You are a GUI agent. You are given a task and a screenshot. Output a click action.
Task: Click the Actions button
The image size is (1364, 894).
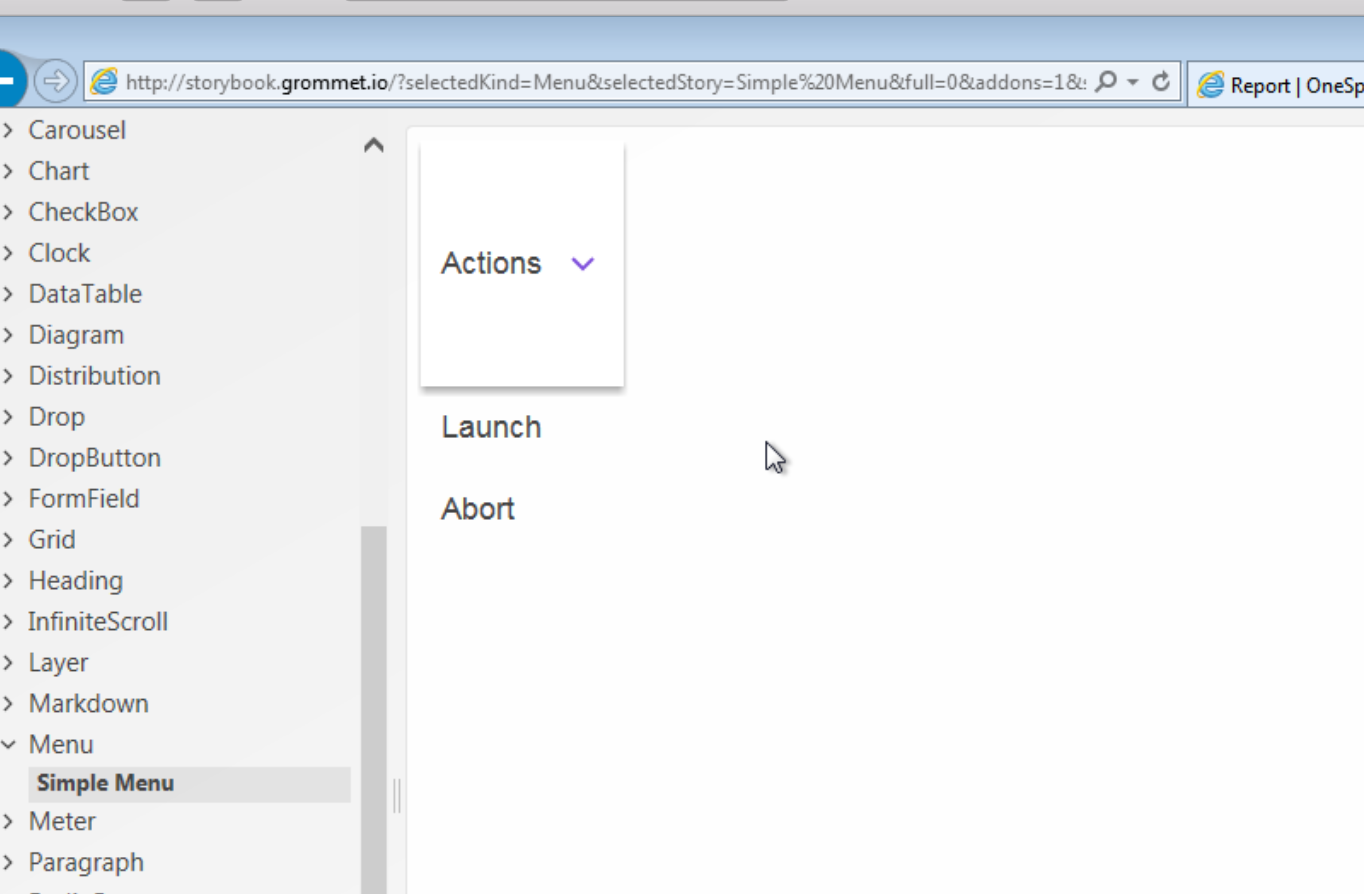click(491, 263)
